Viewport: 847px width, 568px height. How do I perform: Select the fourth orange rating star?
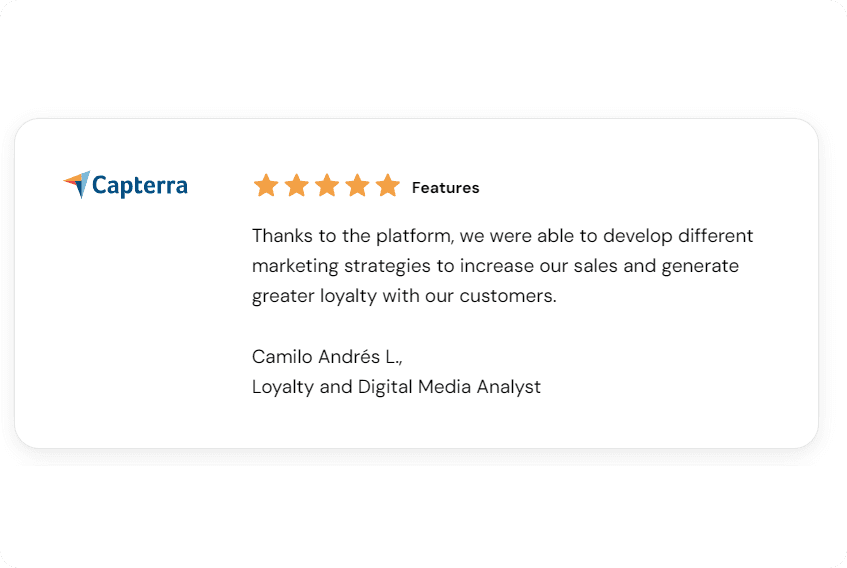[357, 186]
